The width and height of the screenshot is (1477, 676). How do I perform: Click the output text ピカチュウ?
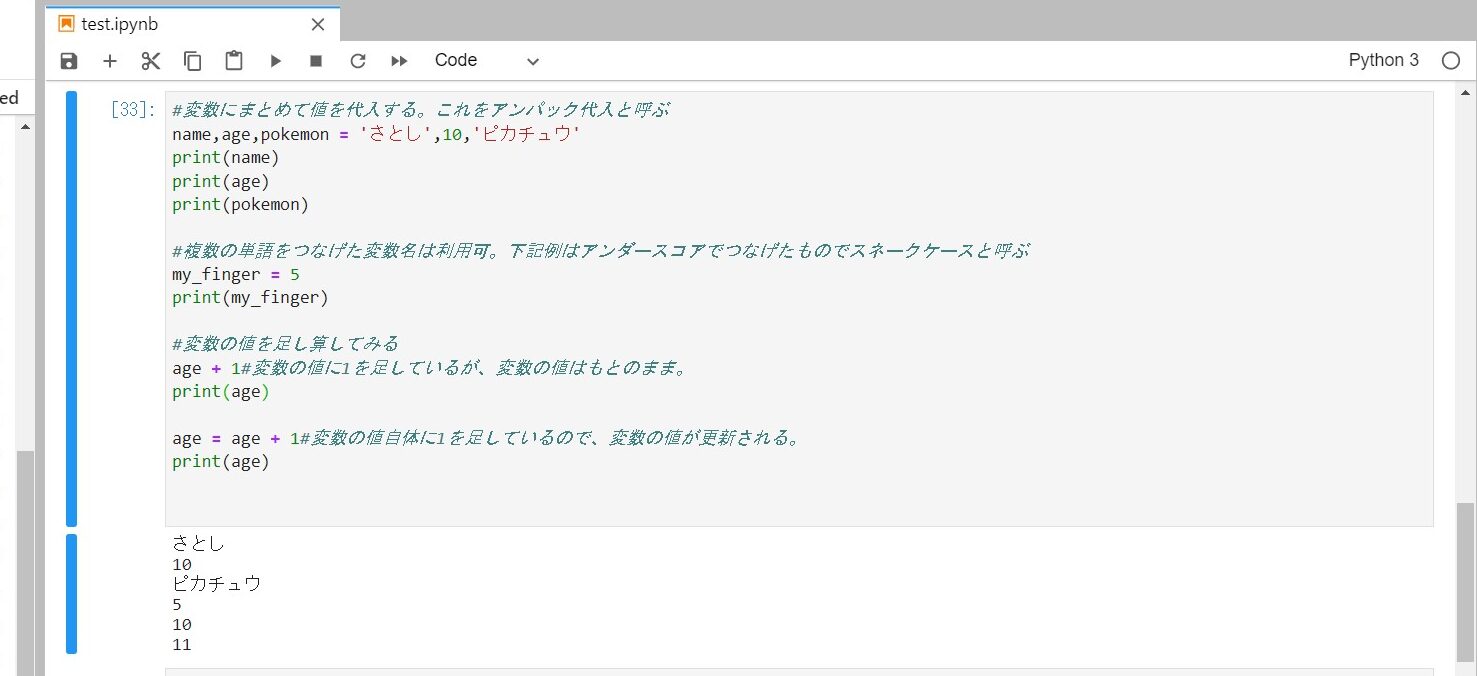217,584
